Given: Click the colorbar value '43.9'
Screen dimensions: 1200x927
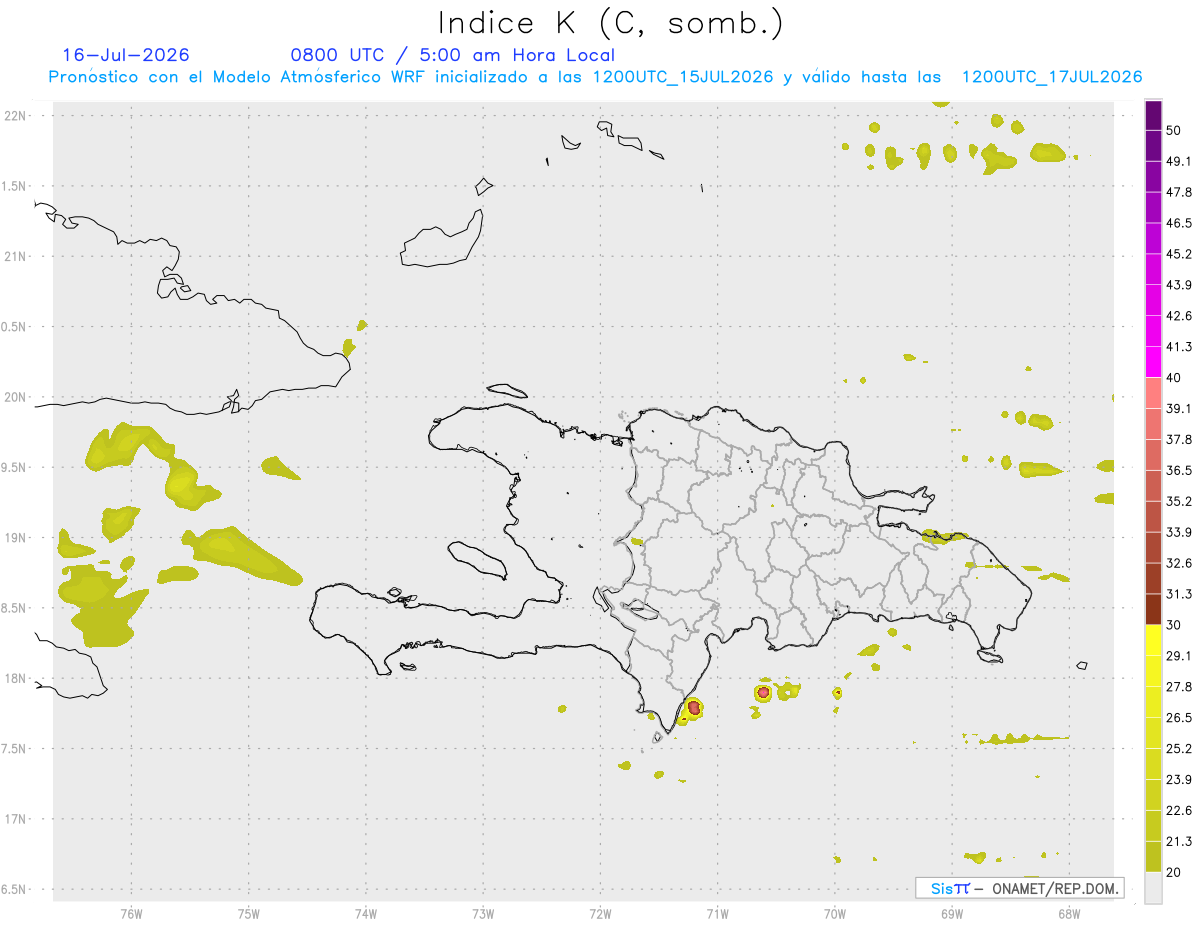Looking at the screenshot, I should point(1179,285).
